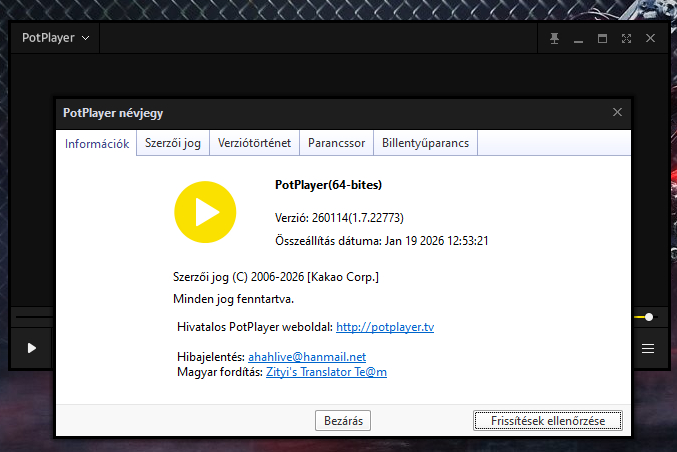Open the playlist hamburger menu icon
677x452 pixels.
click(648, 348)
